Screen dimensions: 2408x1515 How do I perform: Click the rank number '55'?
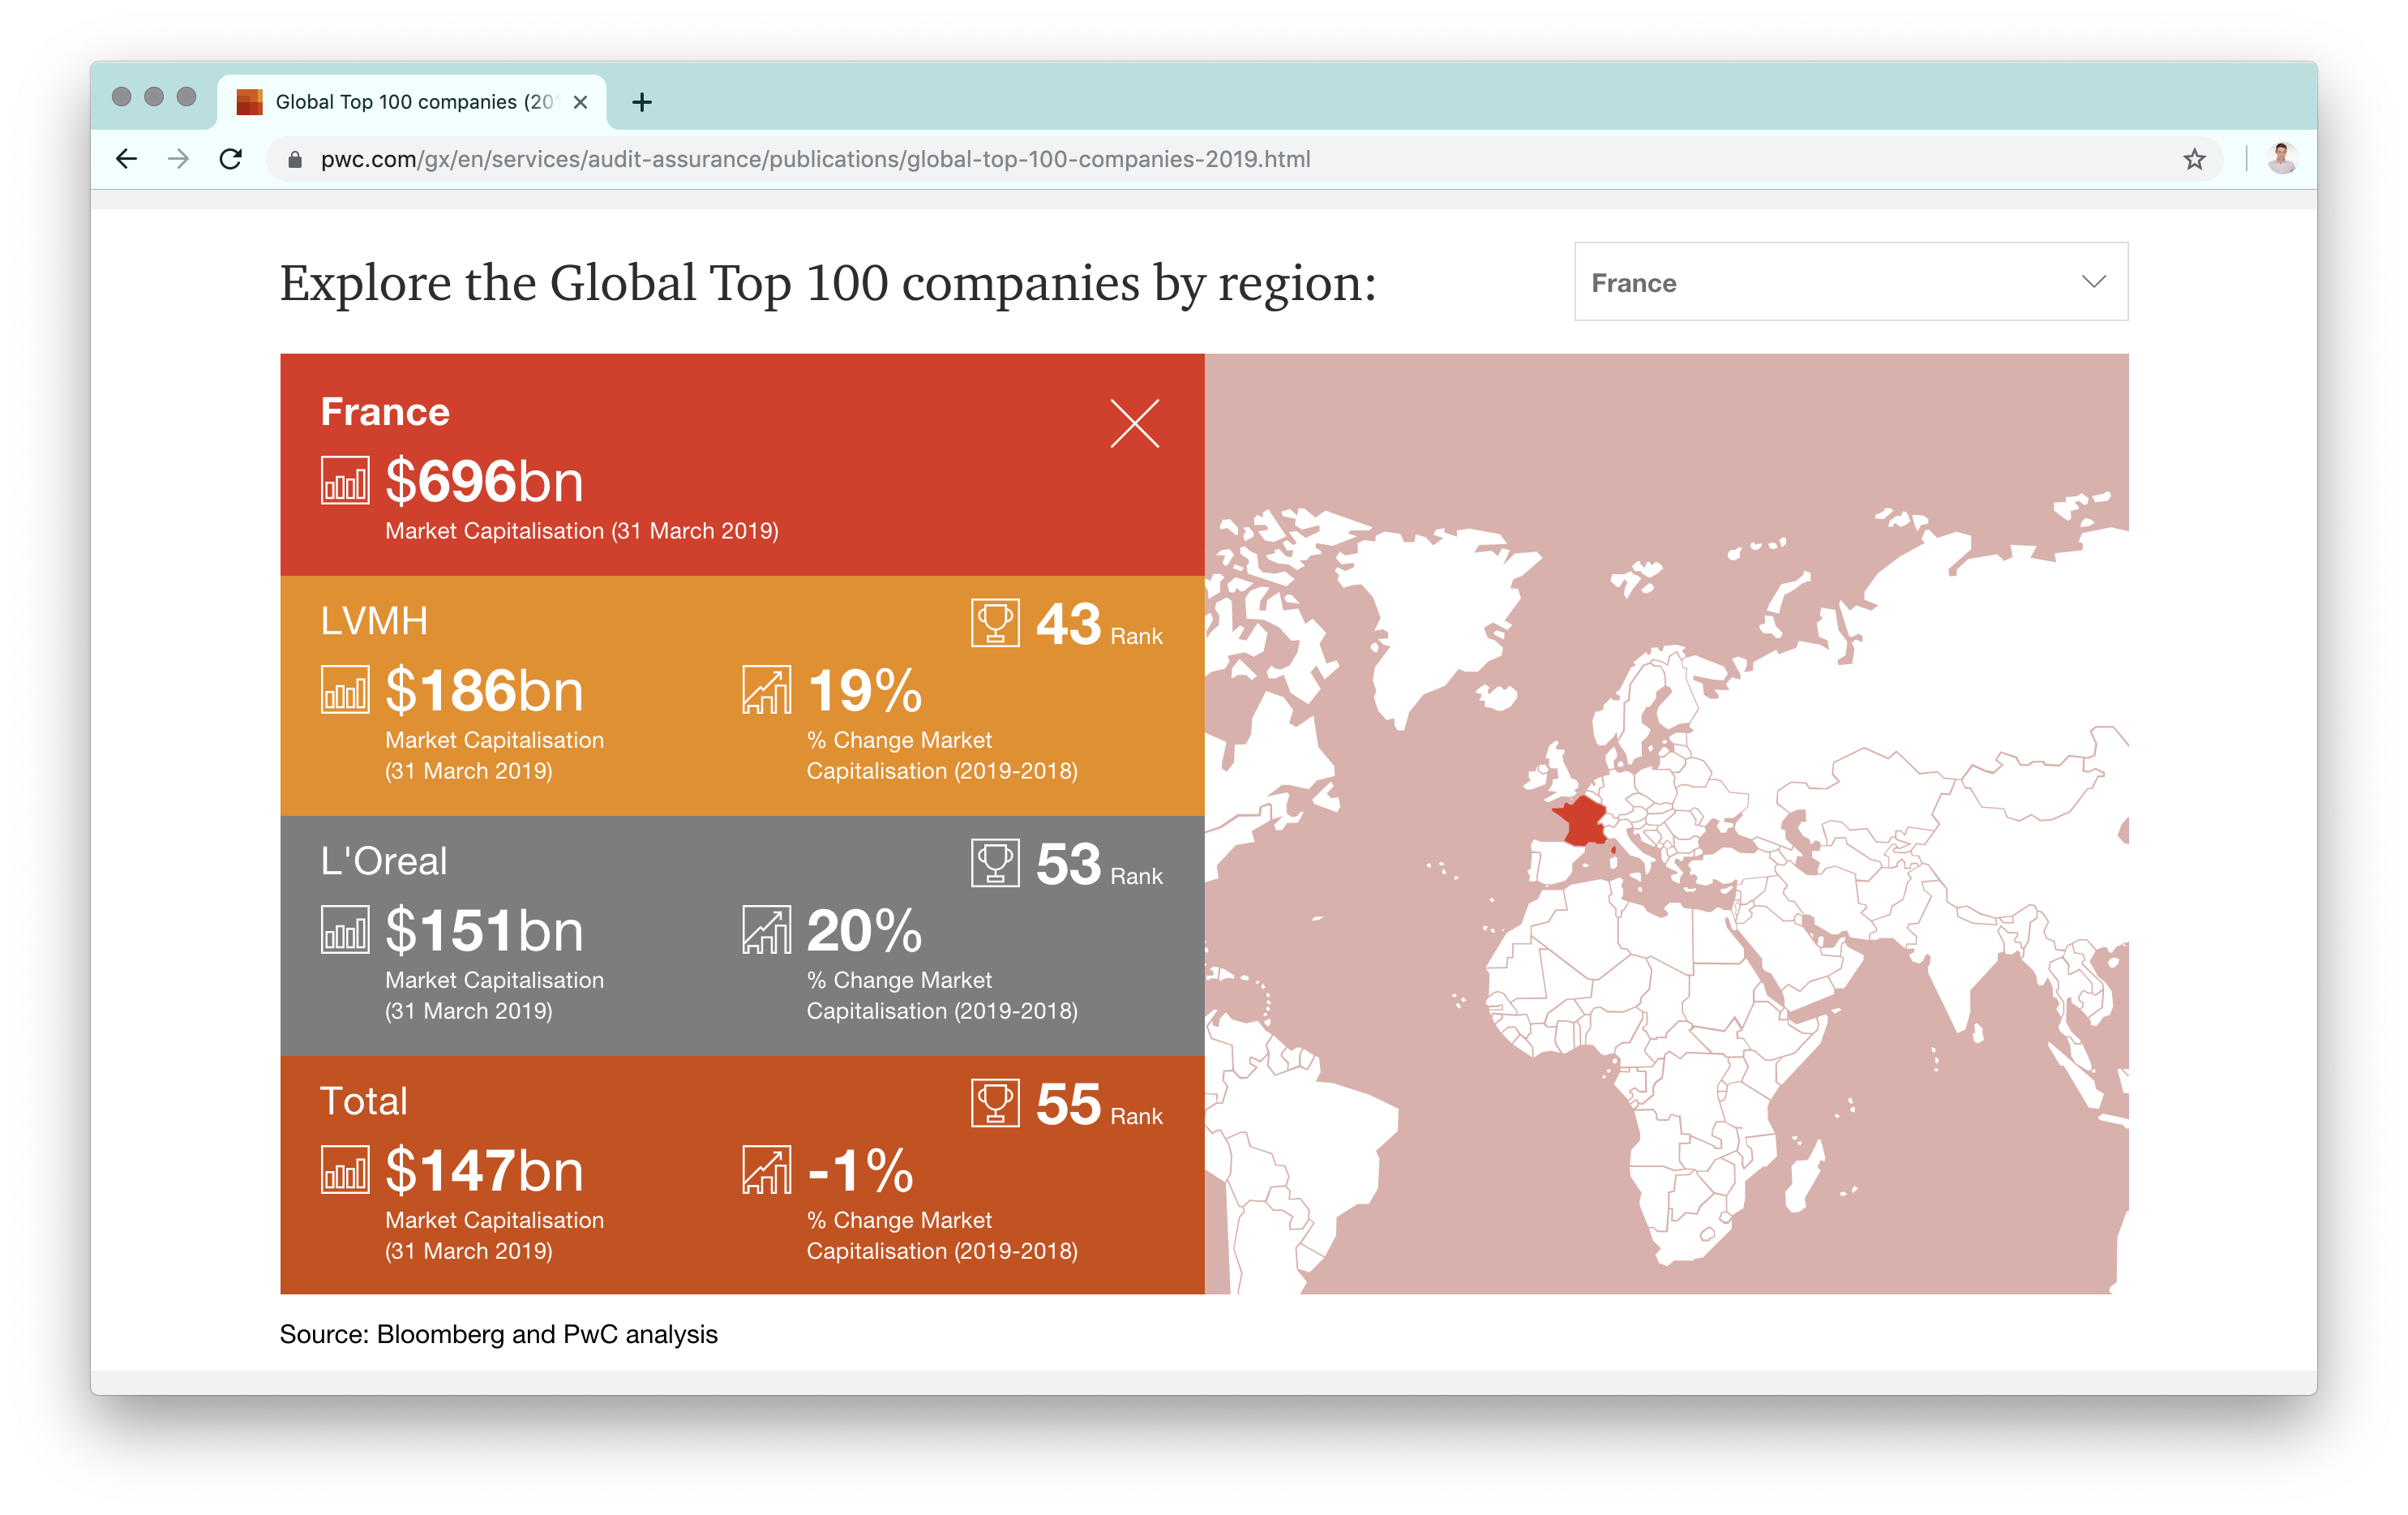point(1068,1104)
